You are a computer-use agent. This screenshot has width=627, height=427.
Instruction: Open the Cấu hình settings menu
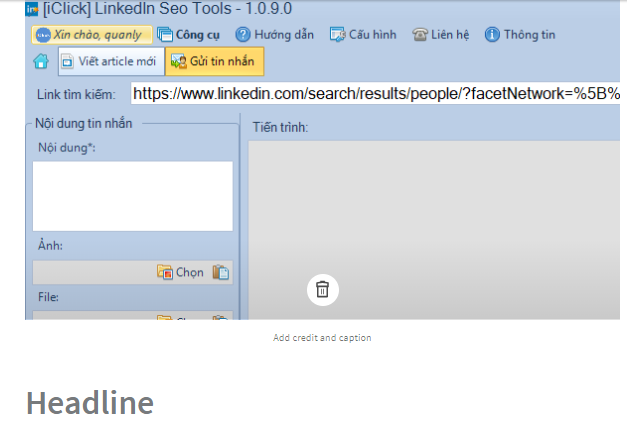pos(363,35)
